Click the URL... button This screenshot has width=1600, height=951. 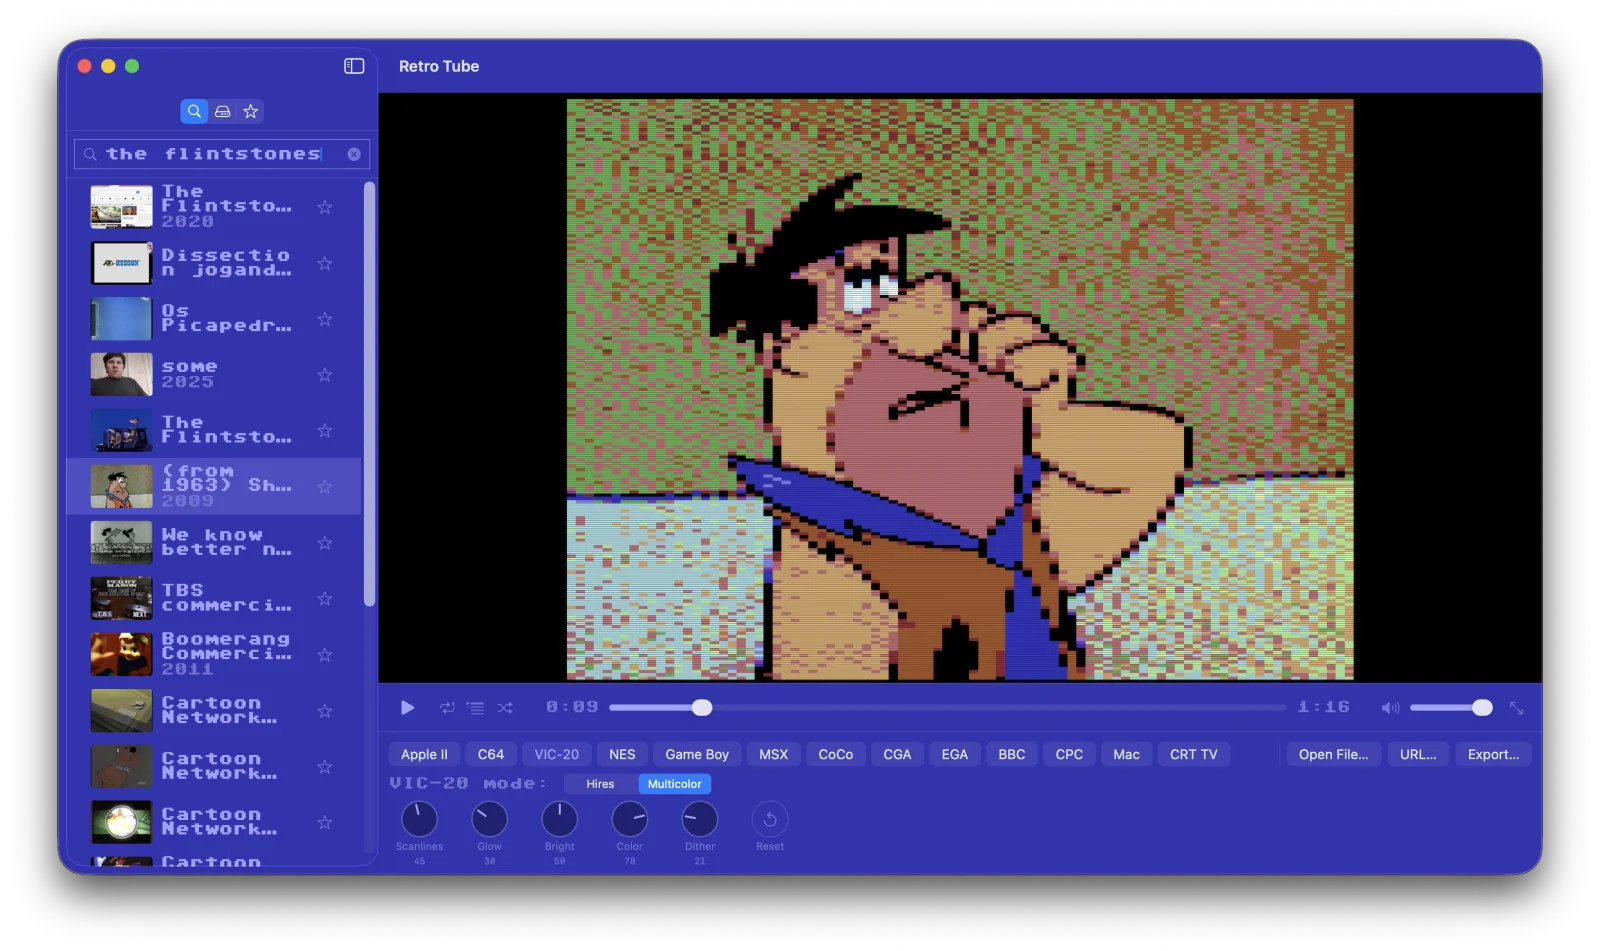[x=1418, y=754]
